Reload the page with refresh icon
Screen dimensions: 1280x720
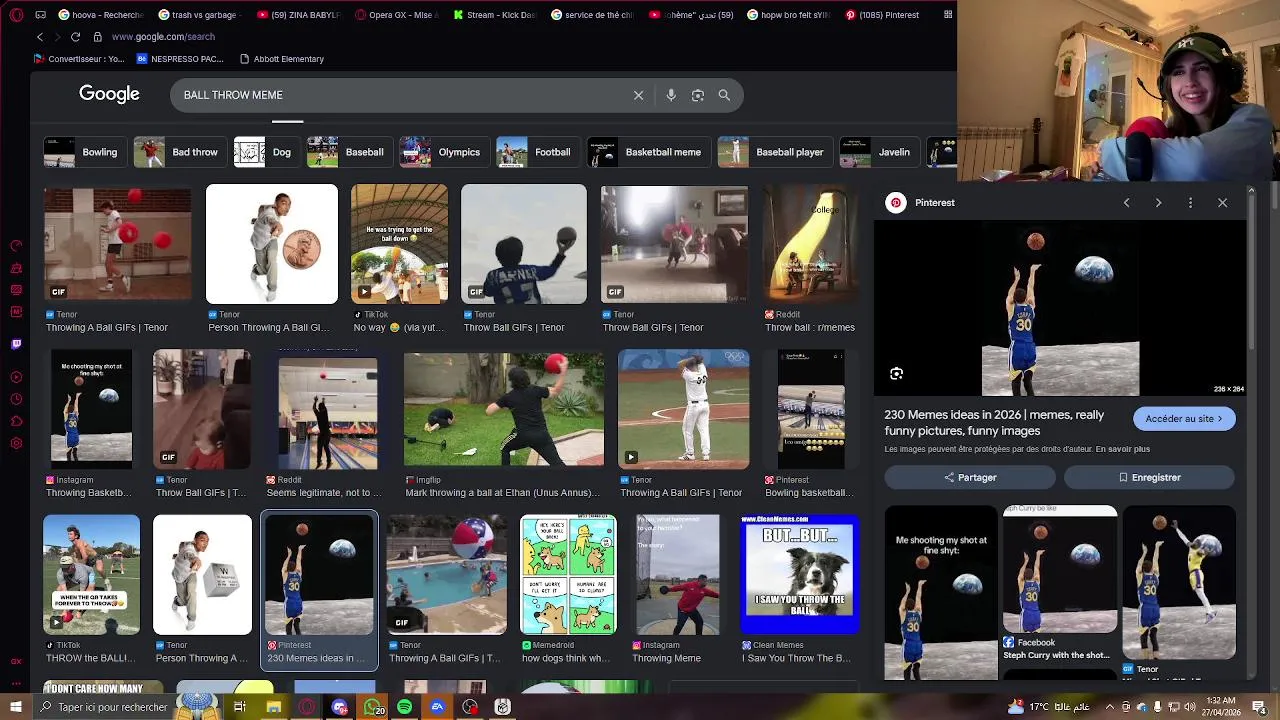(x=75, y=37)
